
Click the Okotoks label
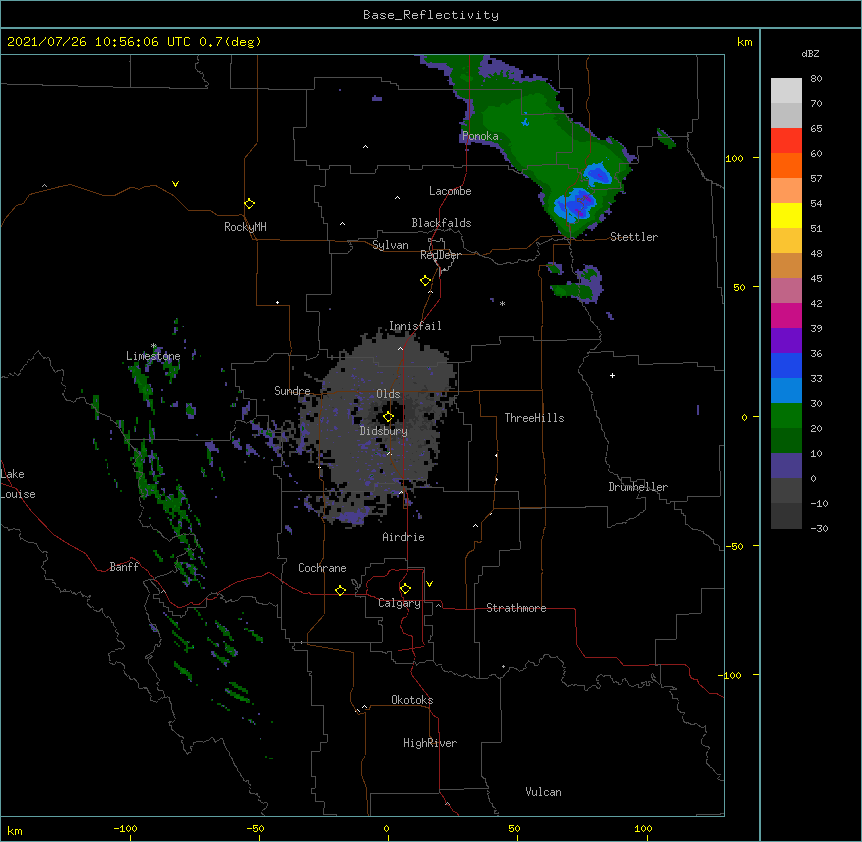[412, 700]
